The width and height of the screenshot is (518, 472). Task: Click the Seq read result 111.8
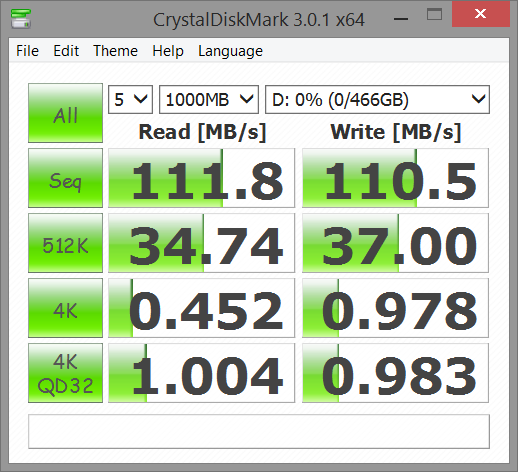point(202,178)
